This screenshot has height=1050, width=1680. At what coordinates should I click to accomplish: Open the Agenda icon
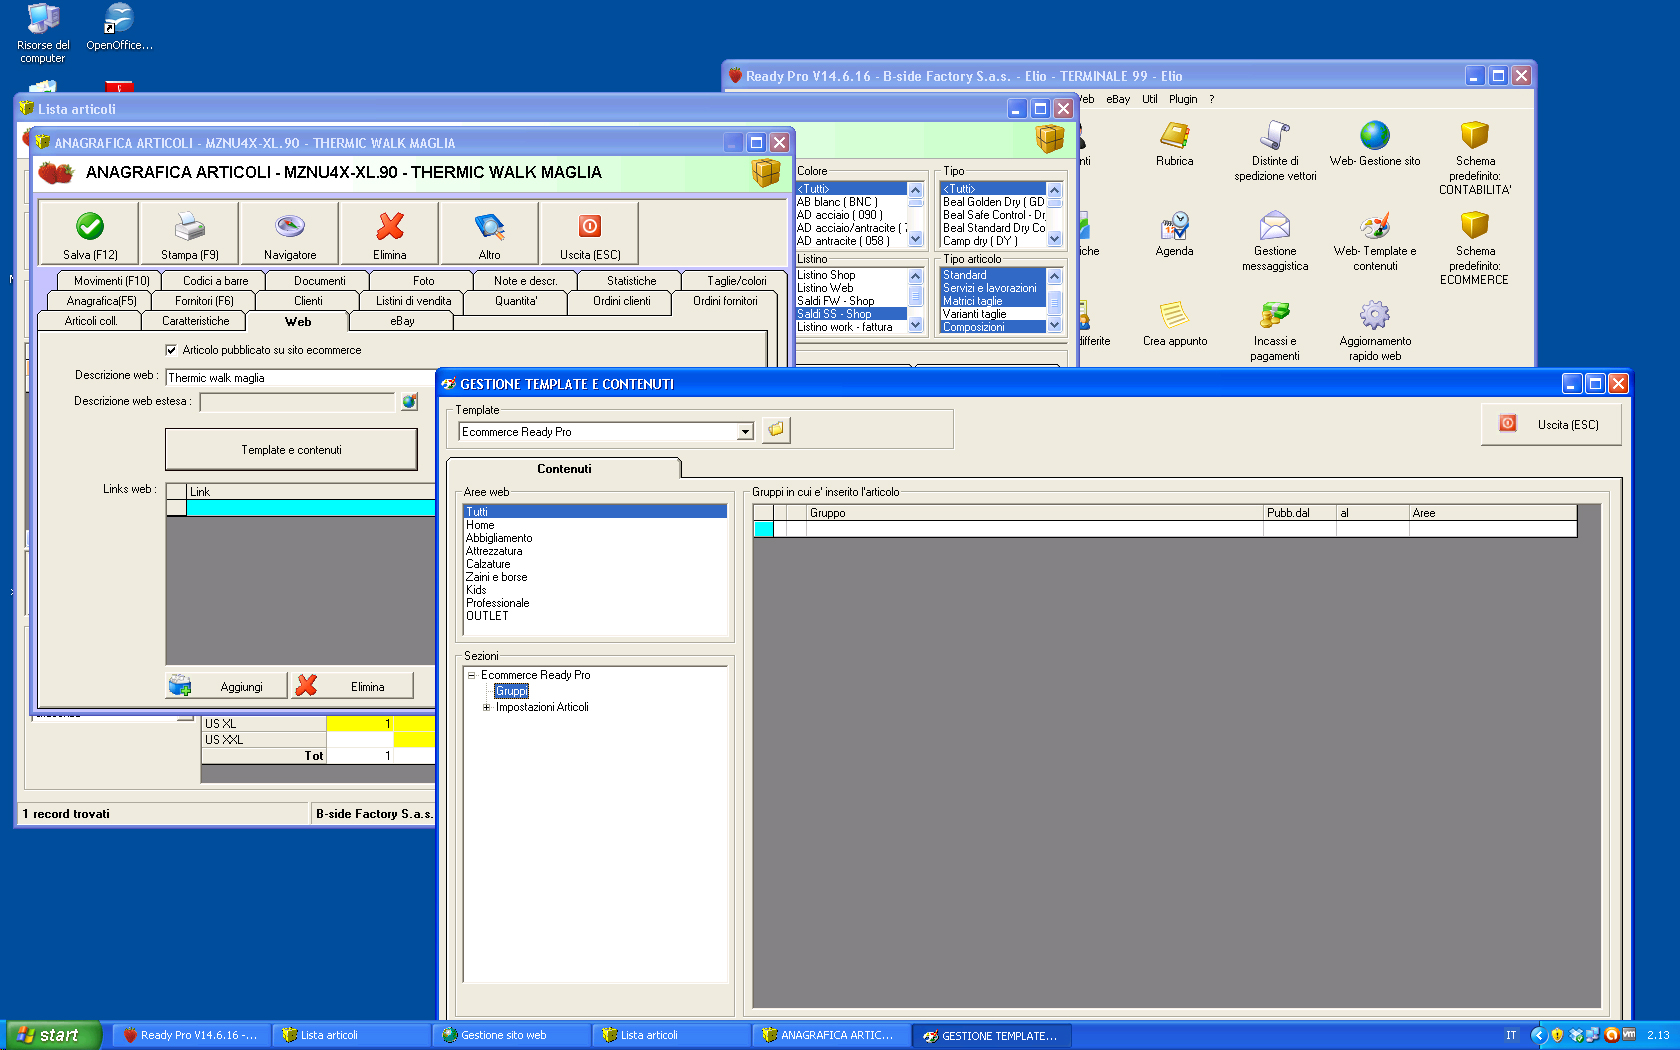click(1174, 226)
